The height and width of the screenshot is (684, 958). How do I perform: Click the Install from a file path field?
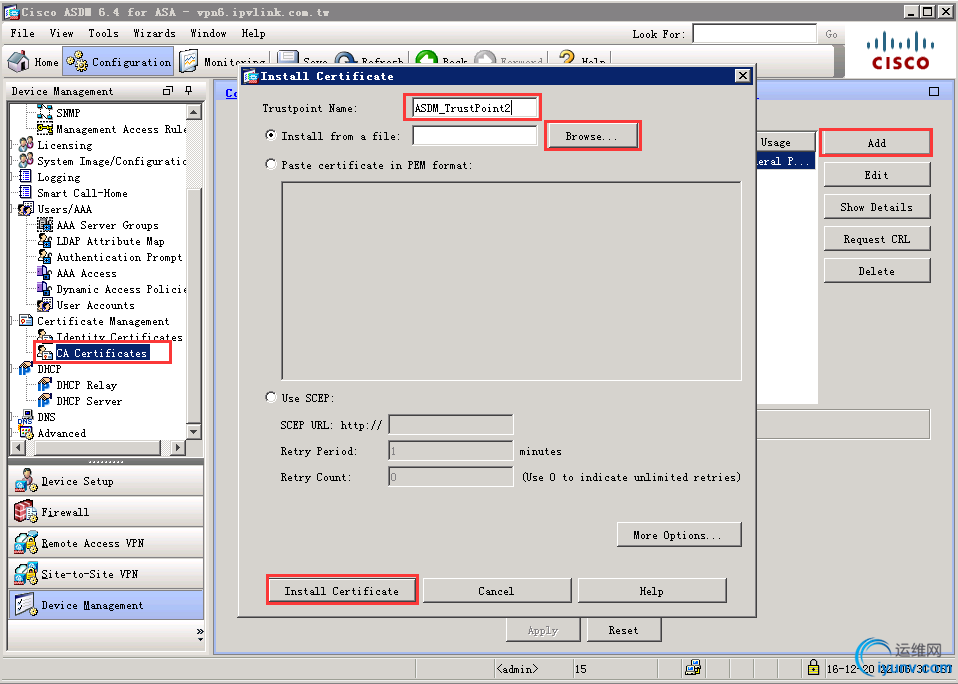click(x=474, y=136)
